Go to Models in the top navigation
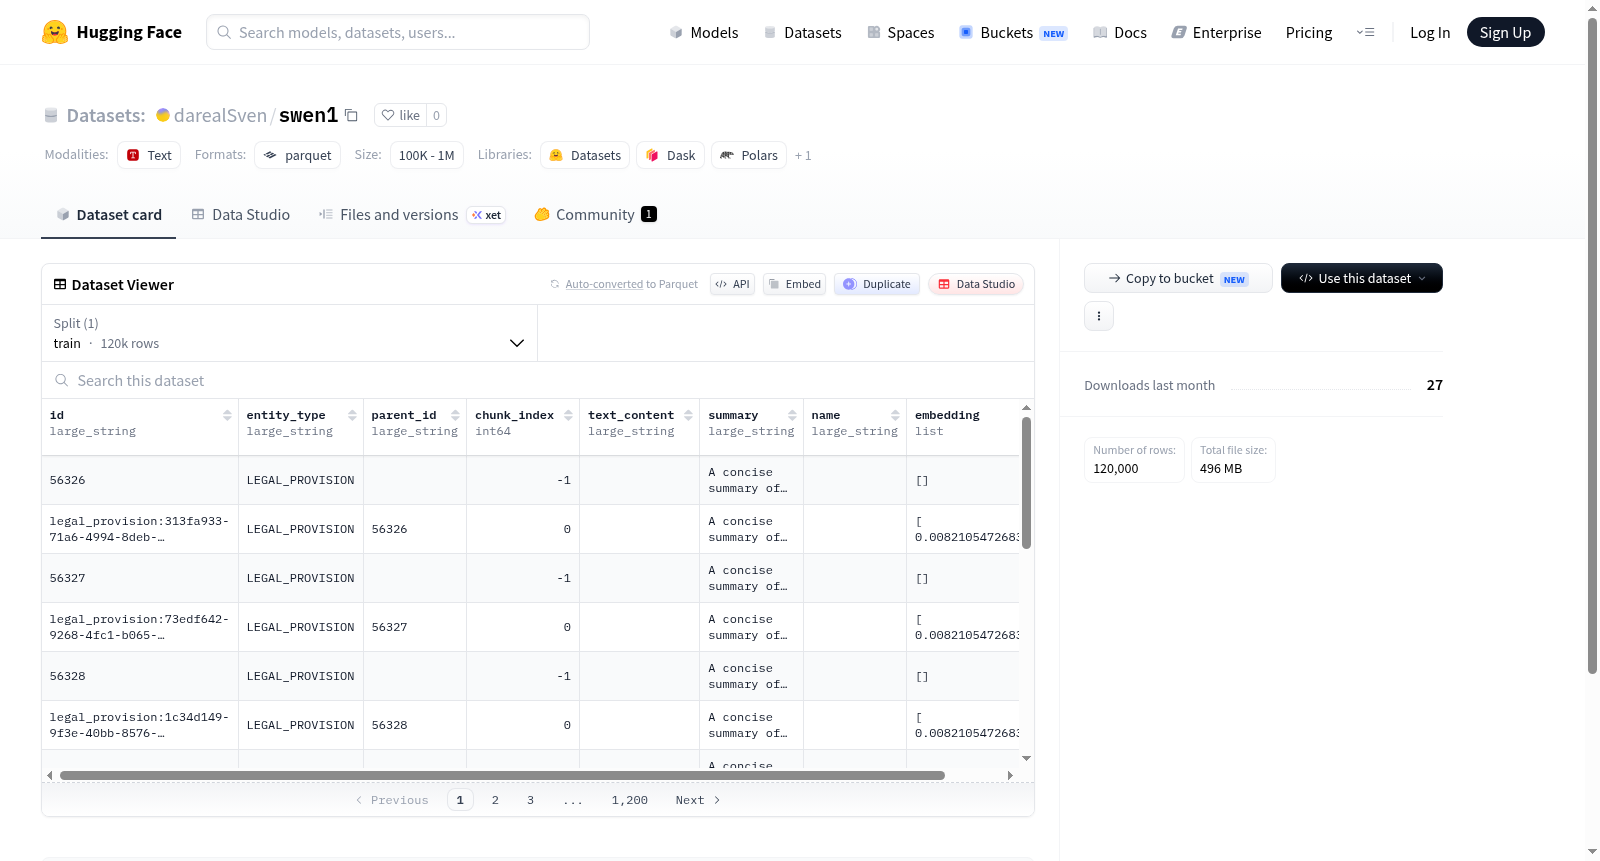 tap(704, 33)
